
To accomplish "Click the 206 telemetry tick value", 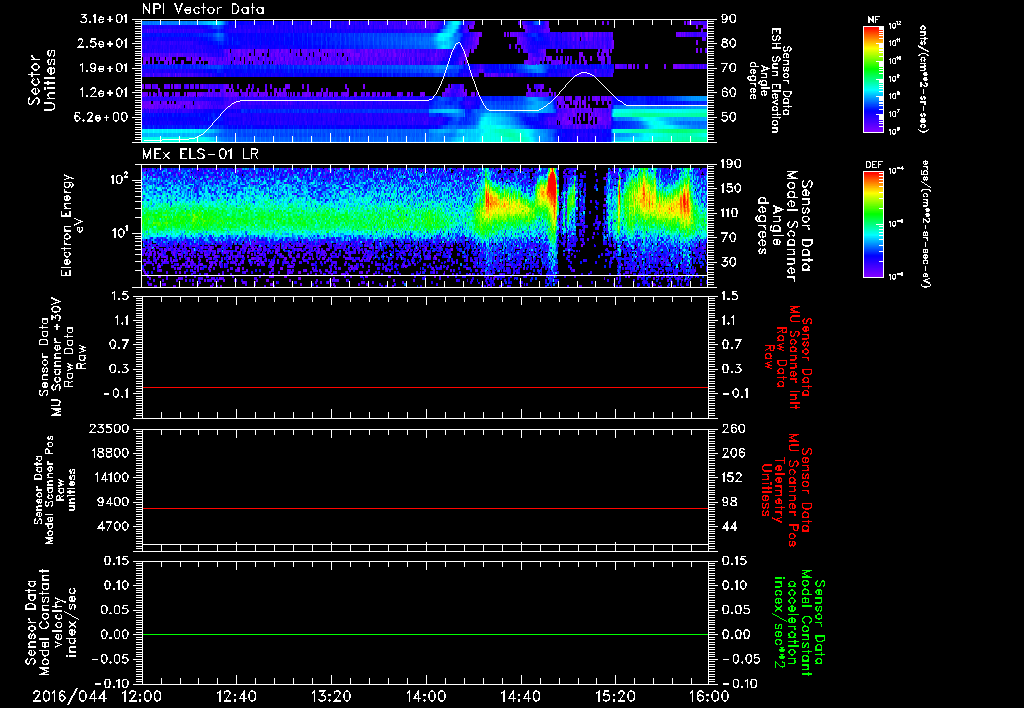I will 733,453.
